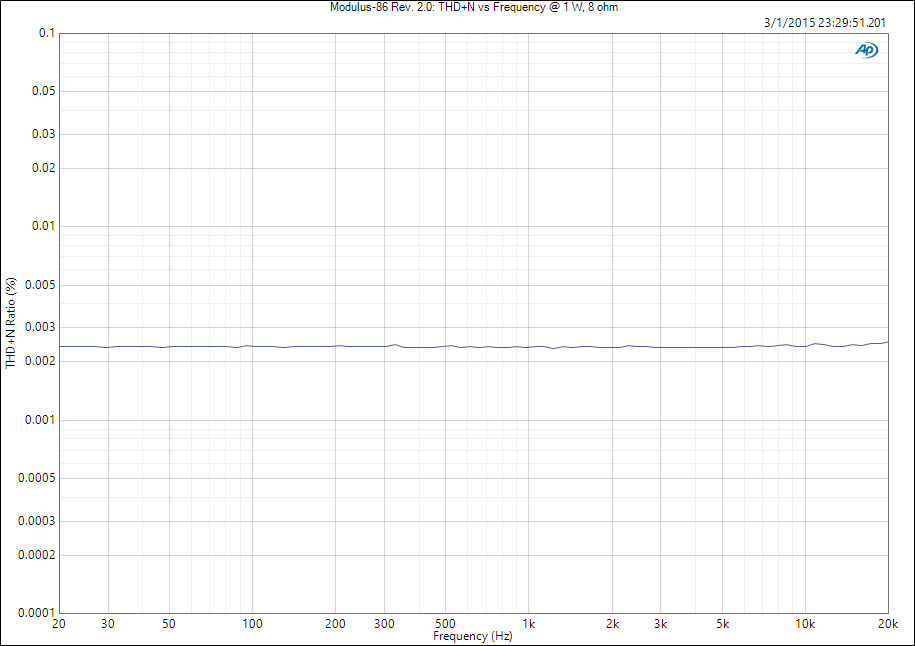Viewport: 915px width, 646px height.
Task: Click the X-axis tick label 200
Action: point(336,624)
